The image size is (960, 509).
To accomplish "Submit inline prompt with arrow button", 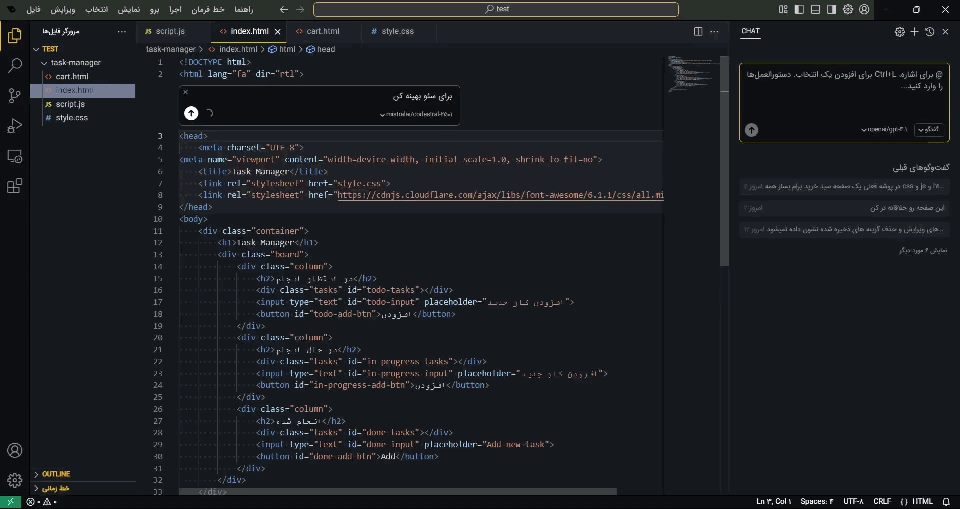I will [191, 113].
